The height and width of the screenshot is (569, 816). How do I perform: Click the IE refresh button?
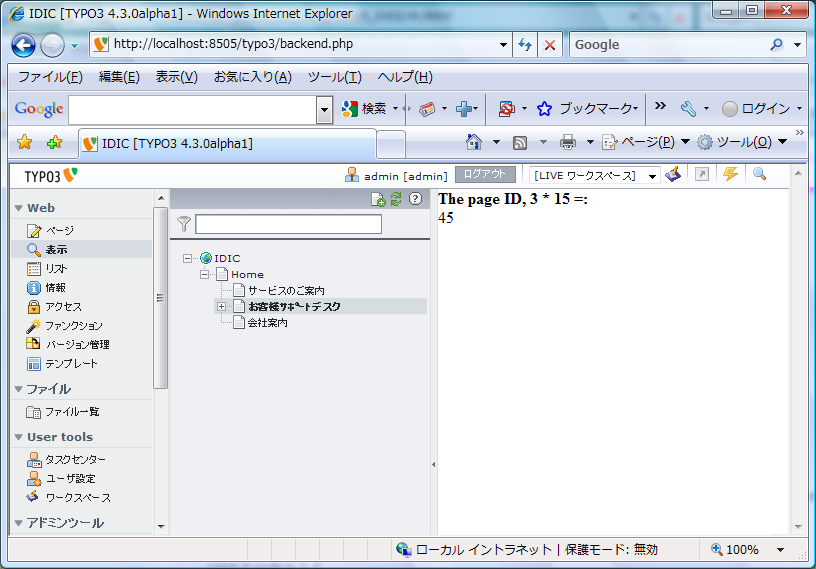(x=525, y=45)
